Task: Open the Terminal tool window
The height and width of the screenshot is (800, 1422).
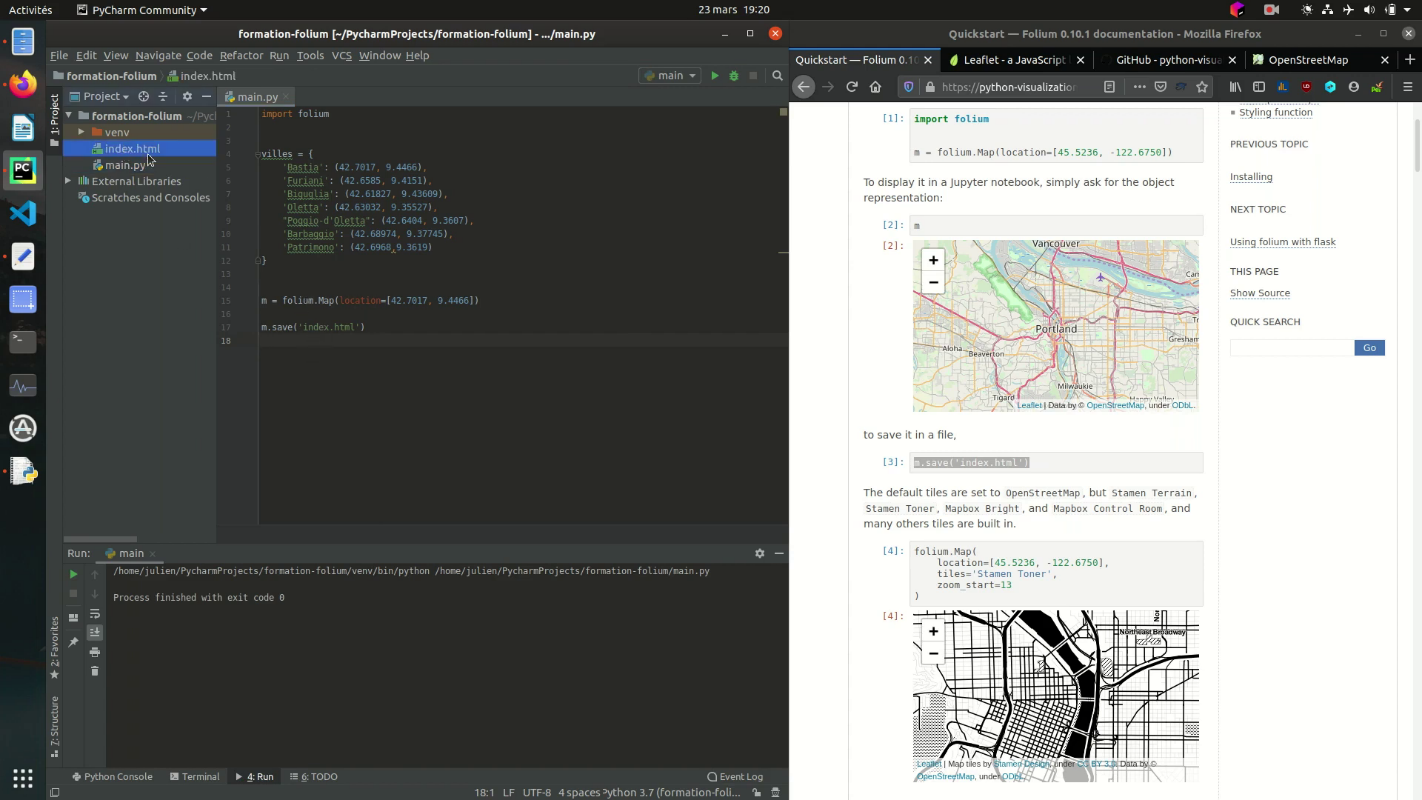Action: point(194,777)
